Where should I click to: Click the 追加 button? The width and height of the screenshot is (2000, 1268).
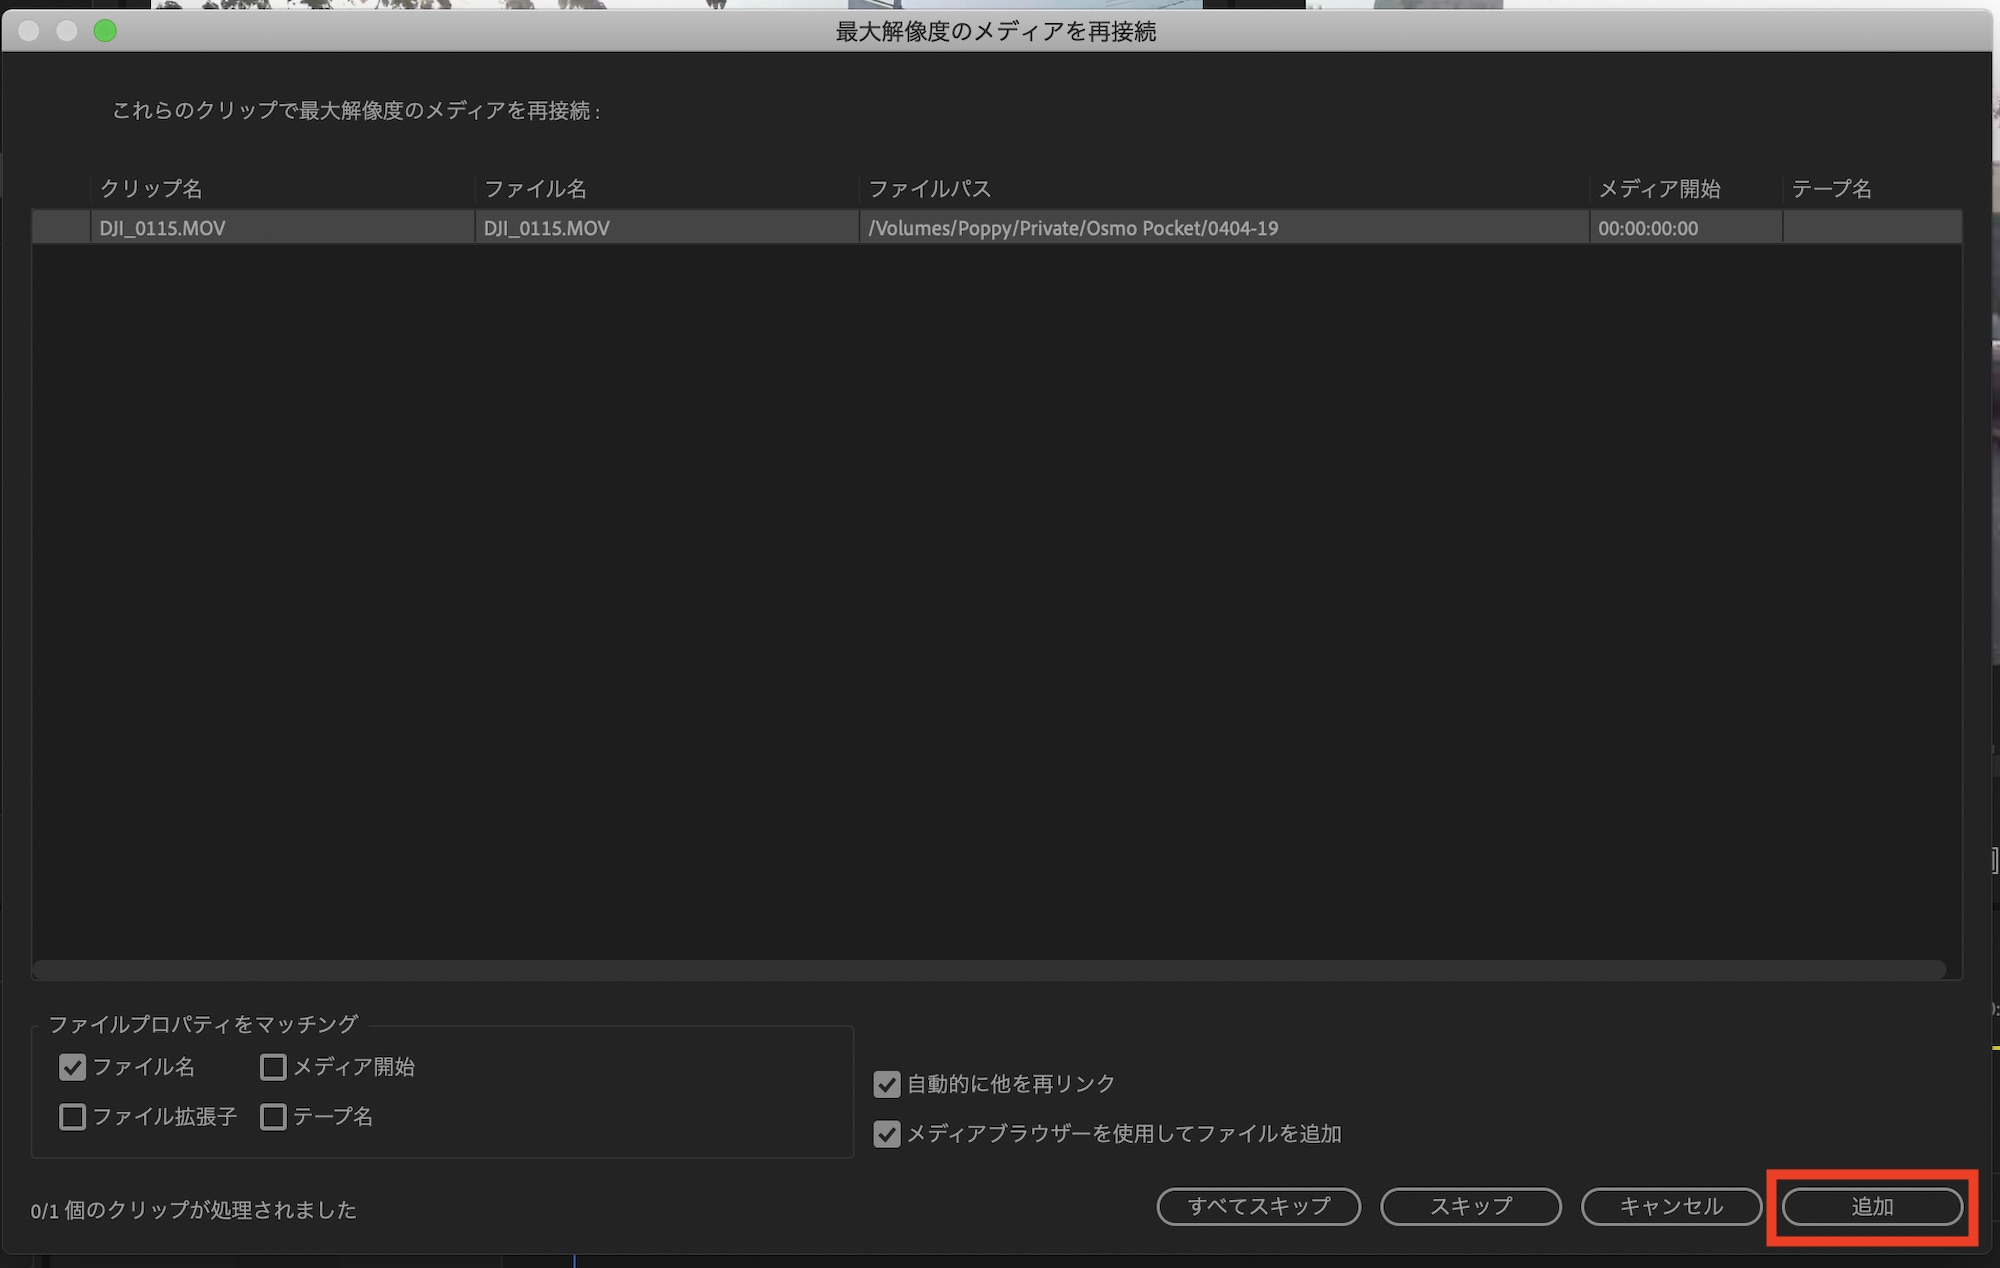point(1871,1207)
